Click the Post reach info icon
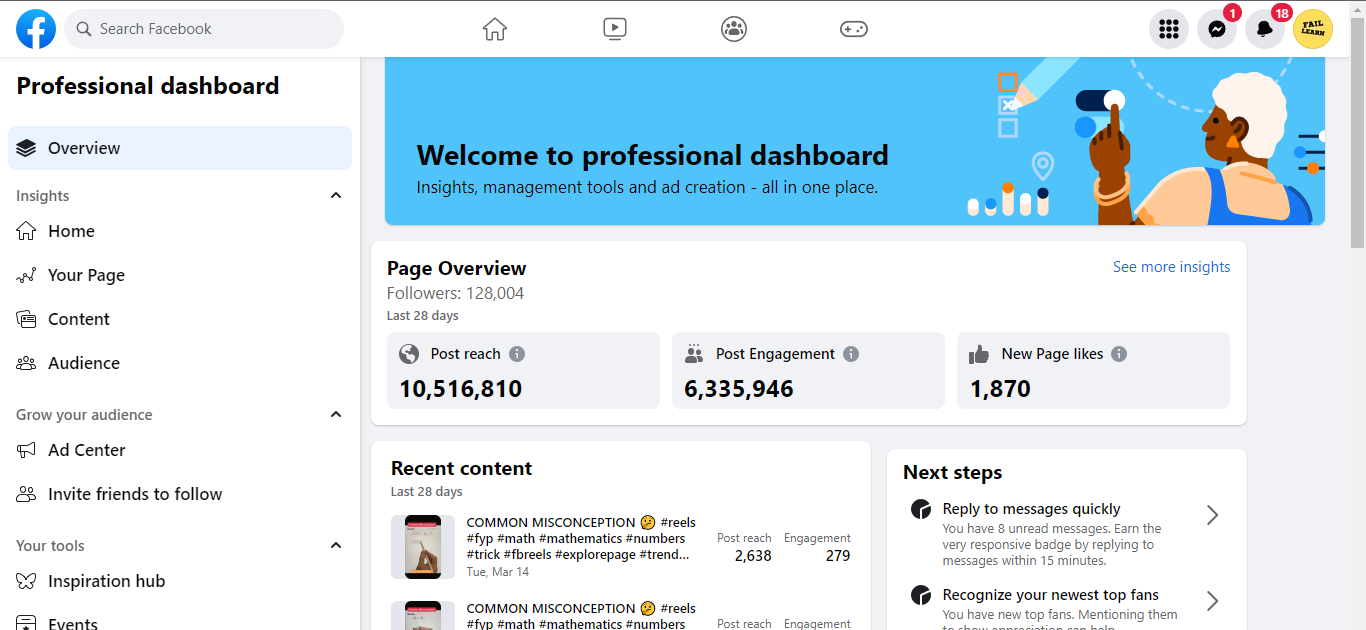1366x630 pixels. click(x=517, y=354)
